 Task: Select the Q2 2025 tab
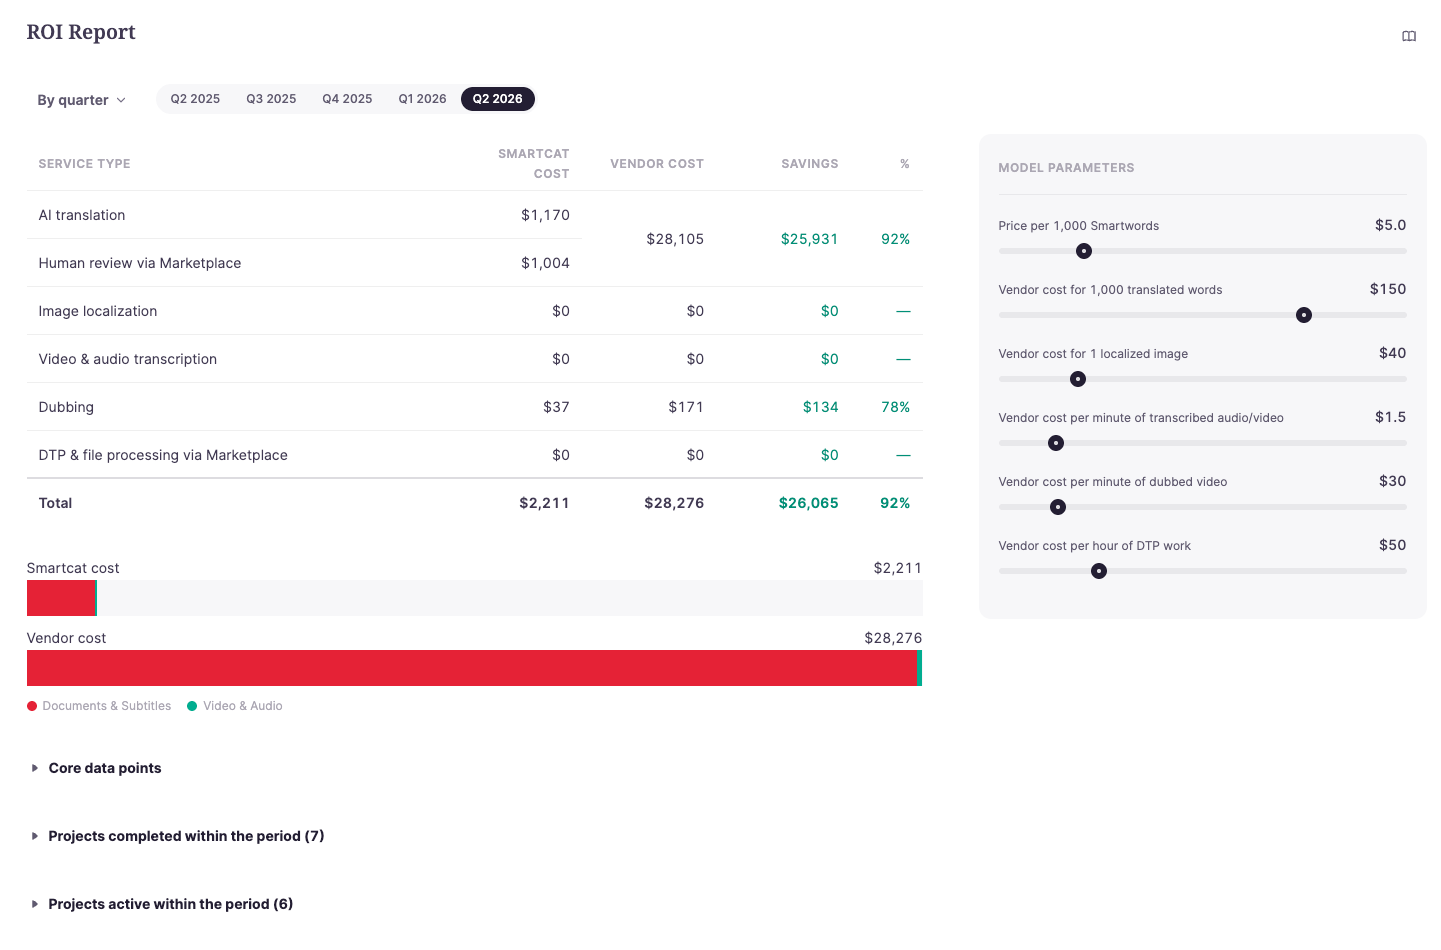(x=195, y=99)
